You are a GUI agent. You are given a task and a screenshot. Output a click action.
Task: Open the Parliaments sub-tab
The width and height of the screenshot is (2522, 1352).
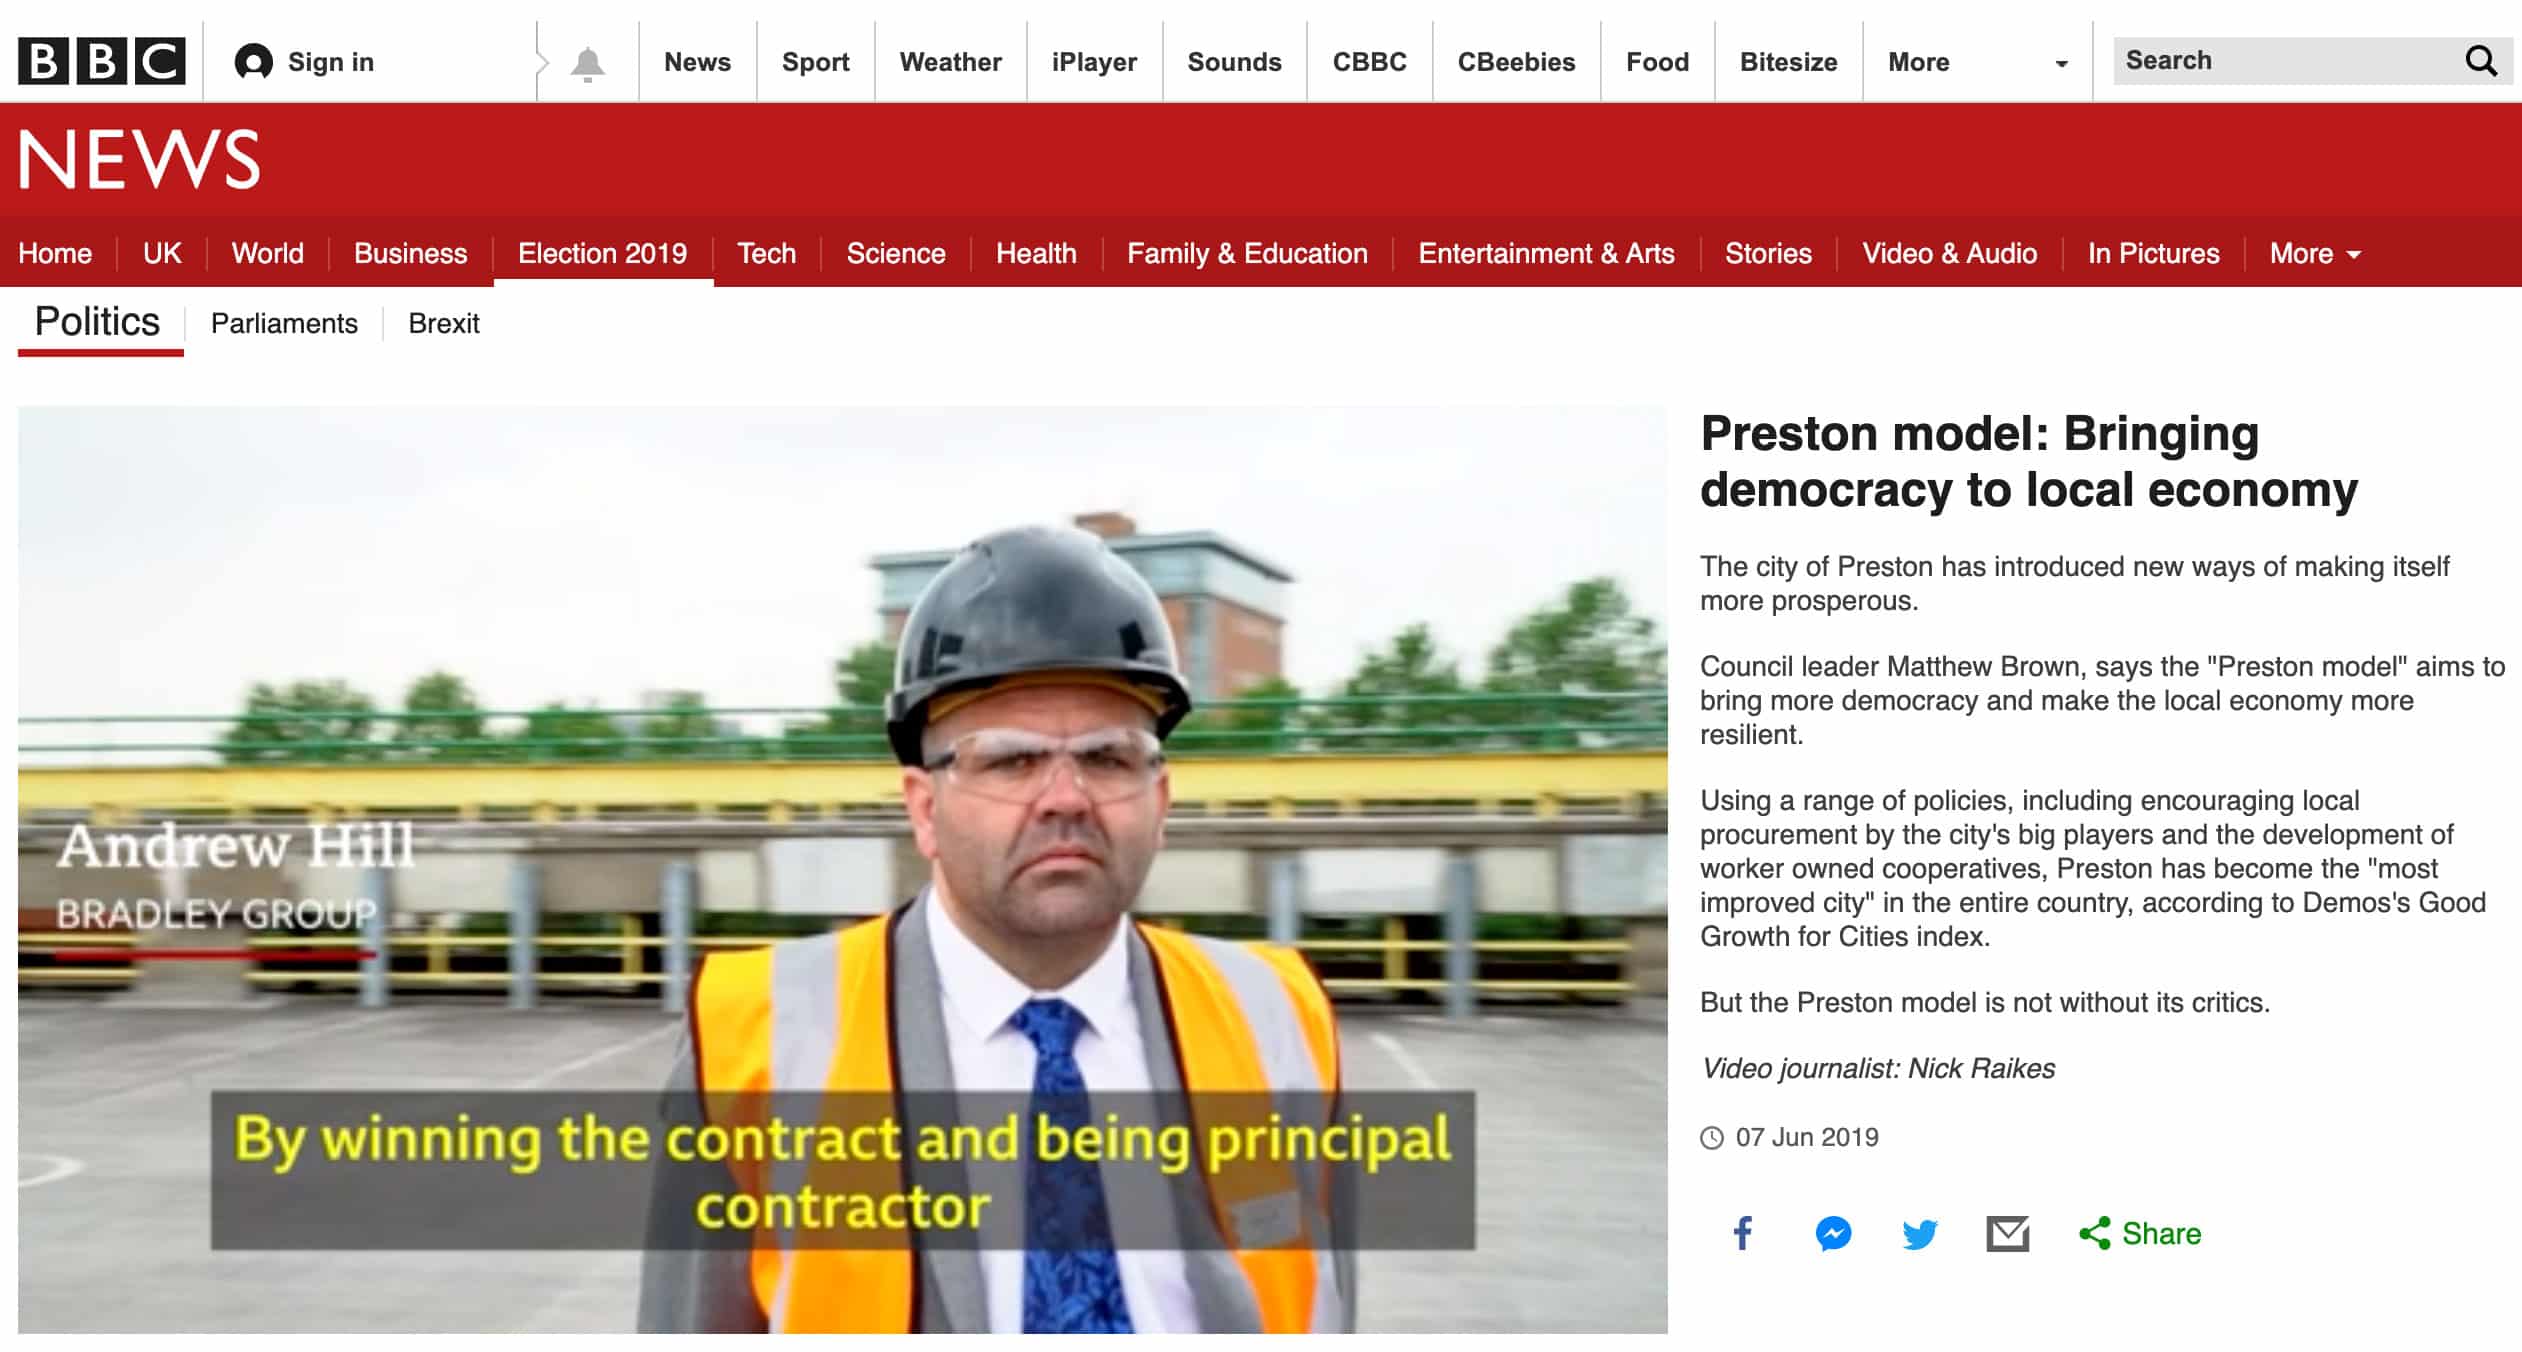click(284, 324)
